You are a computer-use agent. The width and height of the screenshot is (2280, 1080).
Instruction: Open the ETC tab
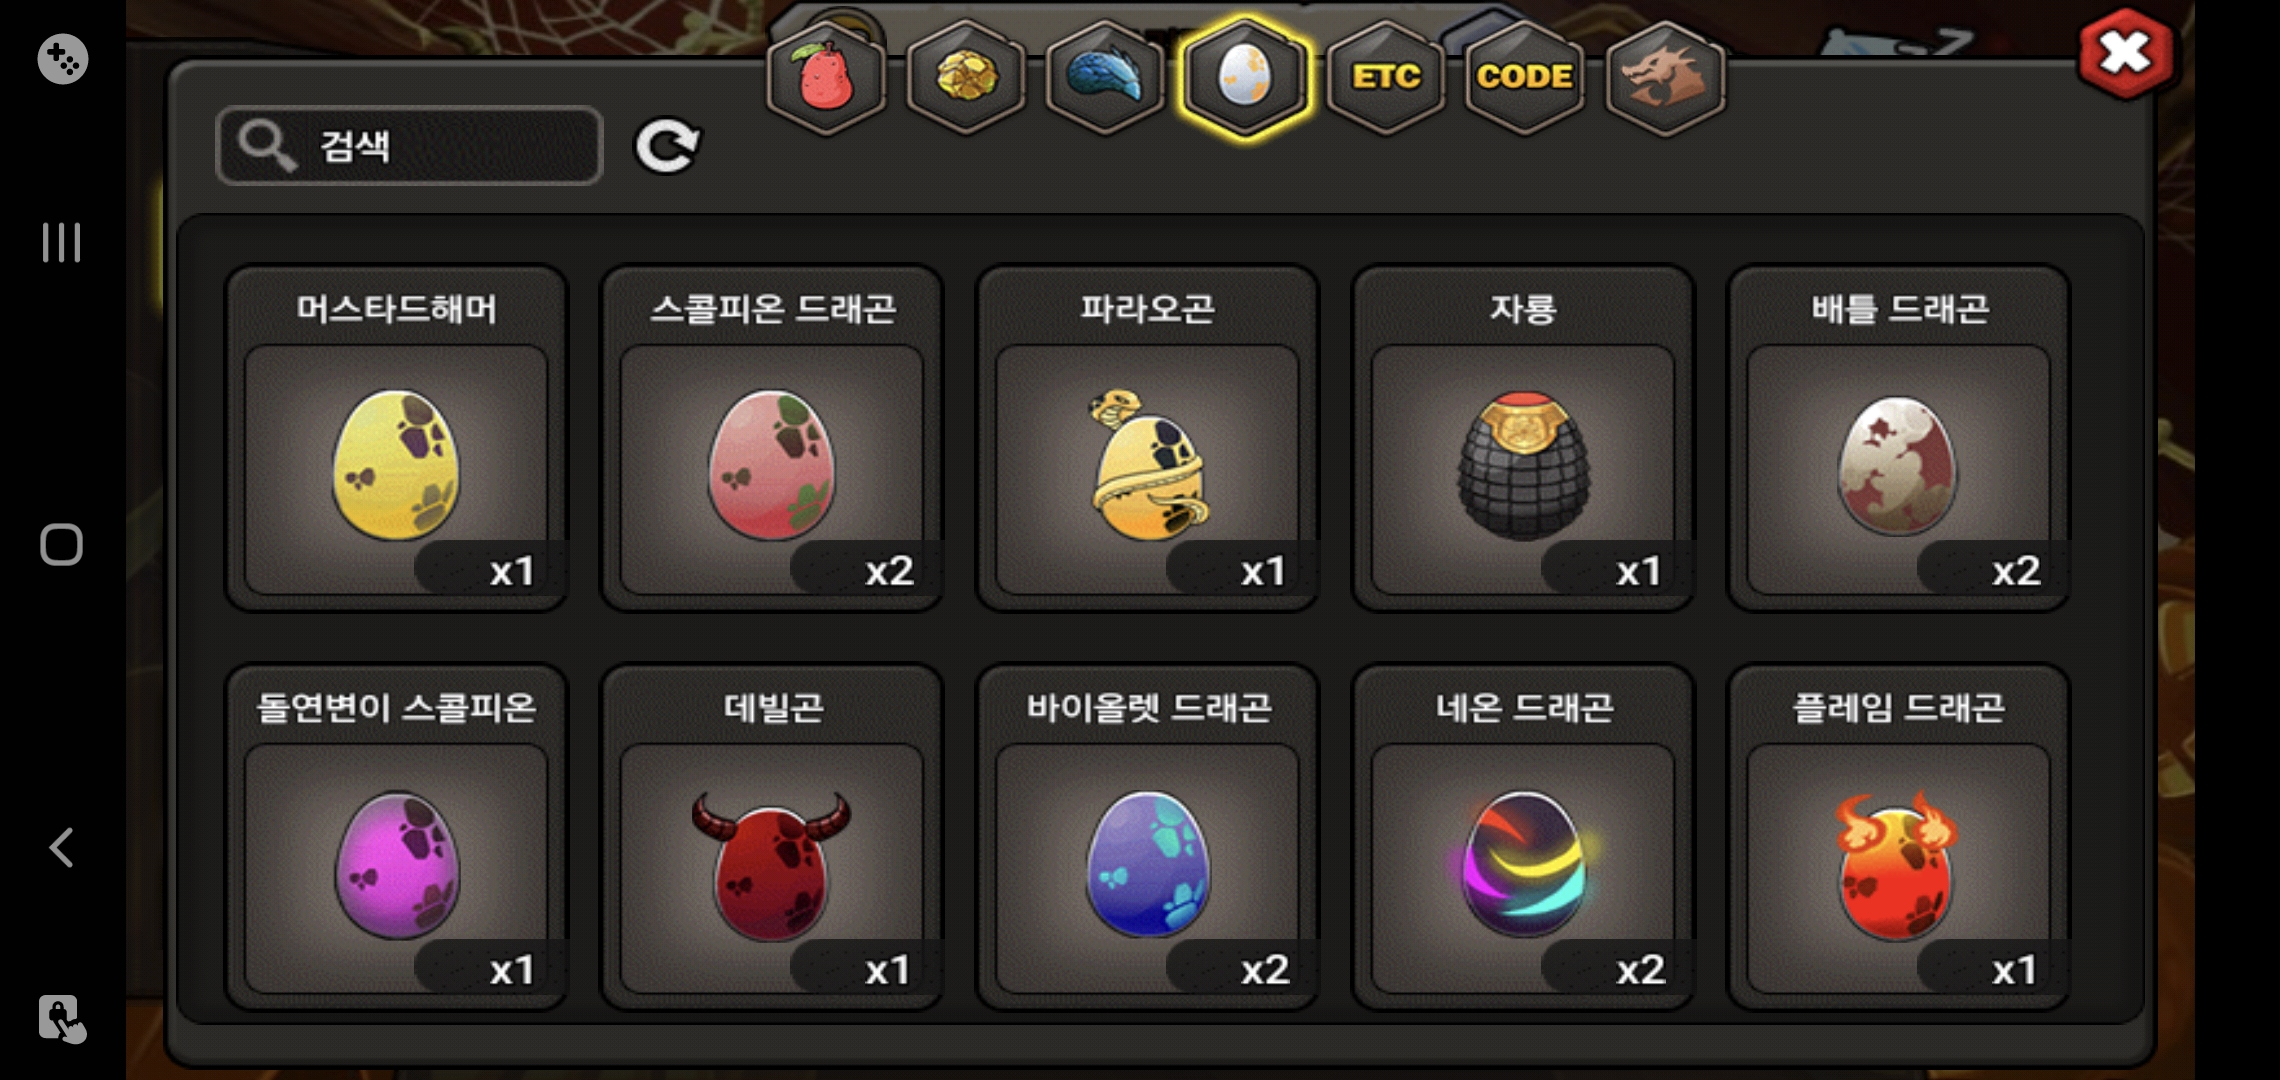1386,77
